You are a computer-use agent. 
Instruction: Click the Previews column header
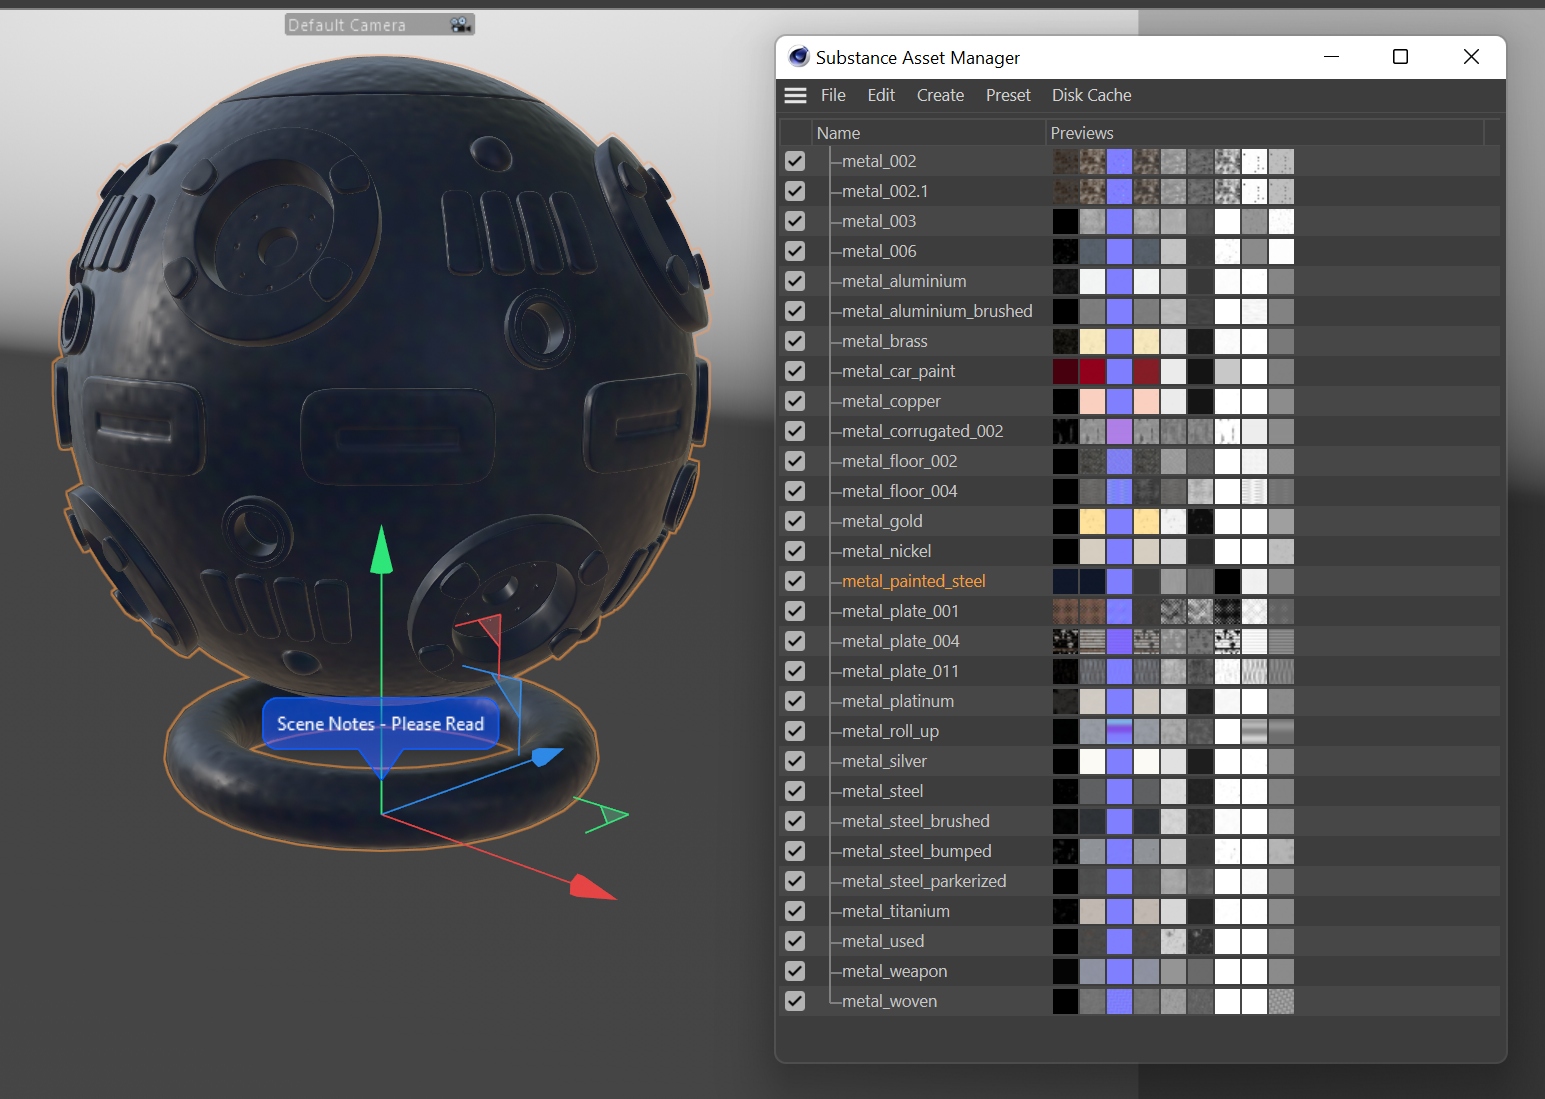pos(1081,133)
